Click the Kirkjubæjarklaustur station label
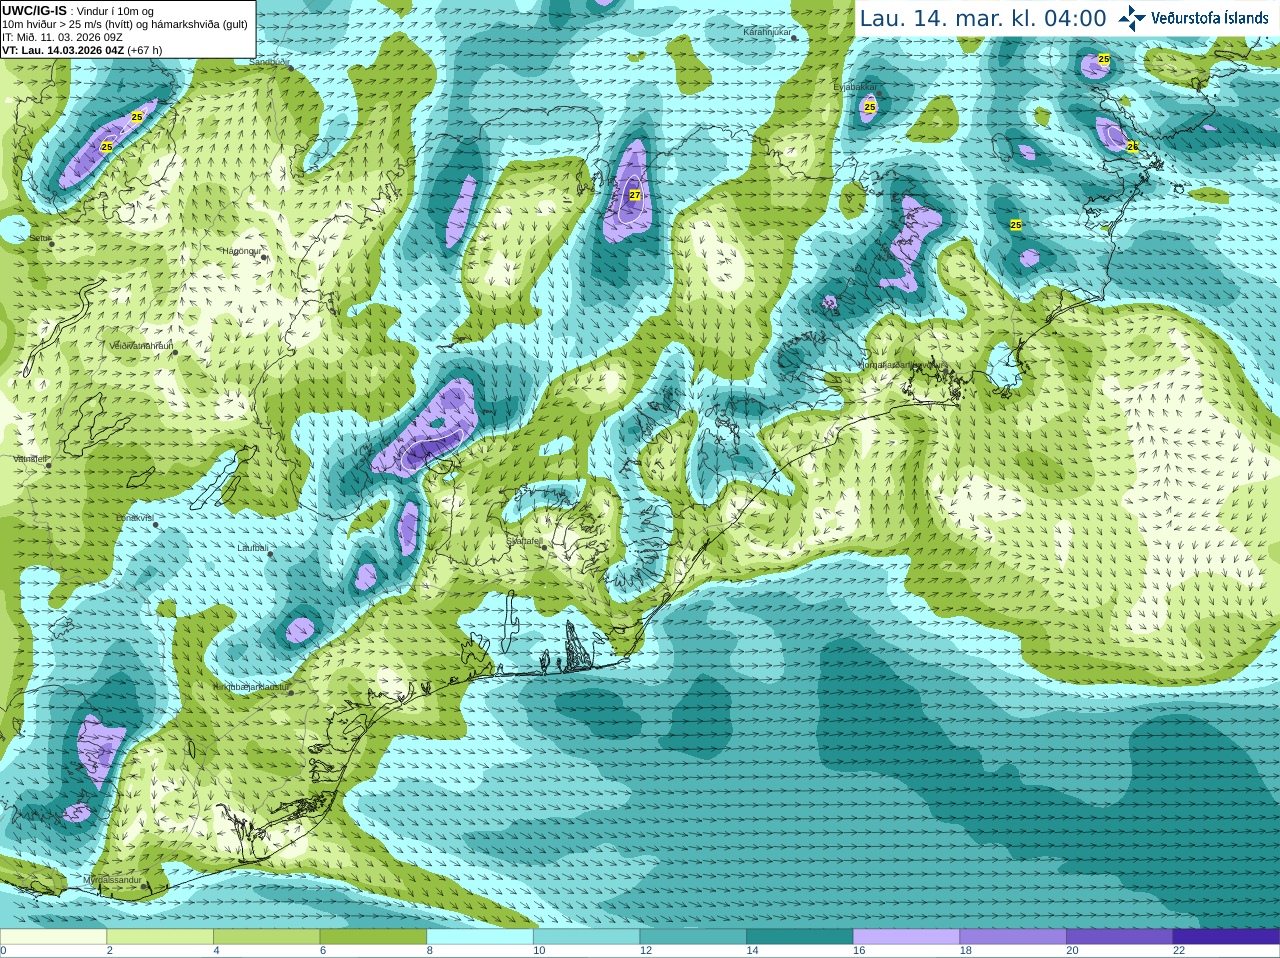The width and height of the screenshot is (1280, 958). (251, 687)
